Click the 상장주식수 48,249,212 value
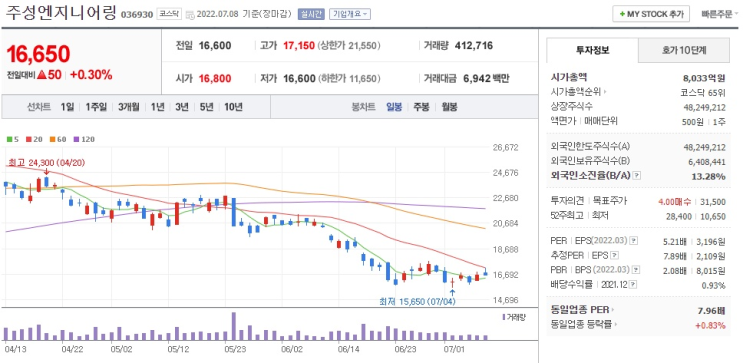The height and width of the screenshot is (363, 743). coord(705,107)
